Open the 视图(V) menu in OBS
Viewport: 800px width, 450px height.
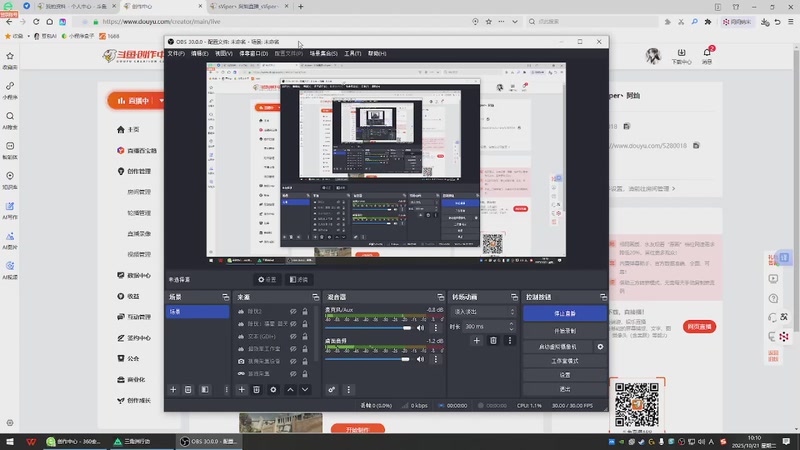click(223, 54)
